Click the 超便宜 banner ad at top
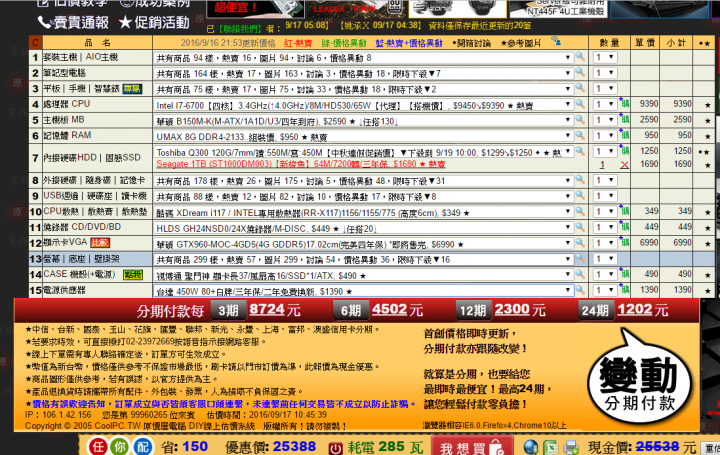Viewport: 720px width, 455px height. pos(255,8)
